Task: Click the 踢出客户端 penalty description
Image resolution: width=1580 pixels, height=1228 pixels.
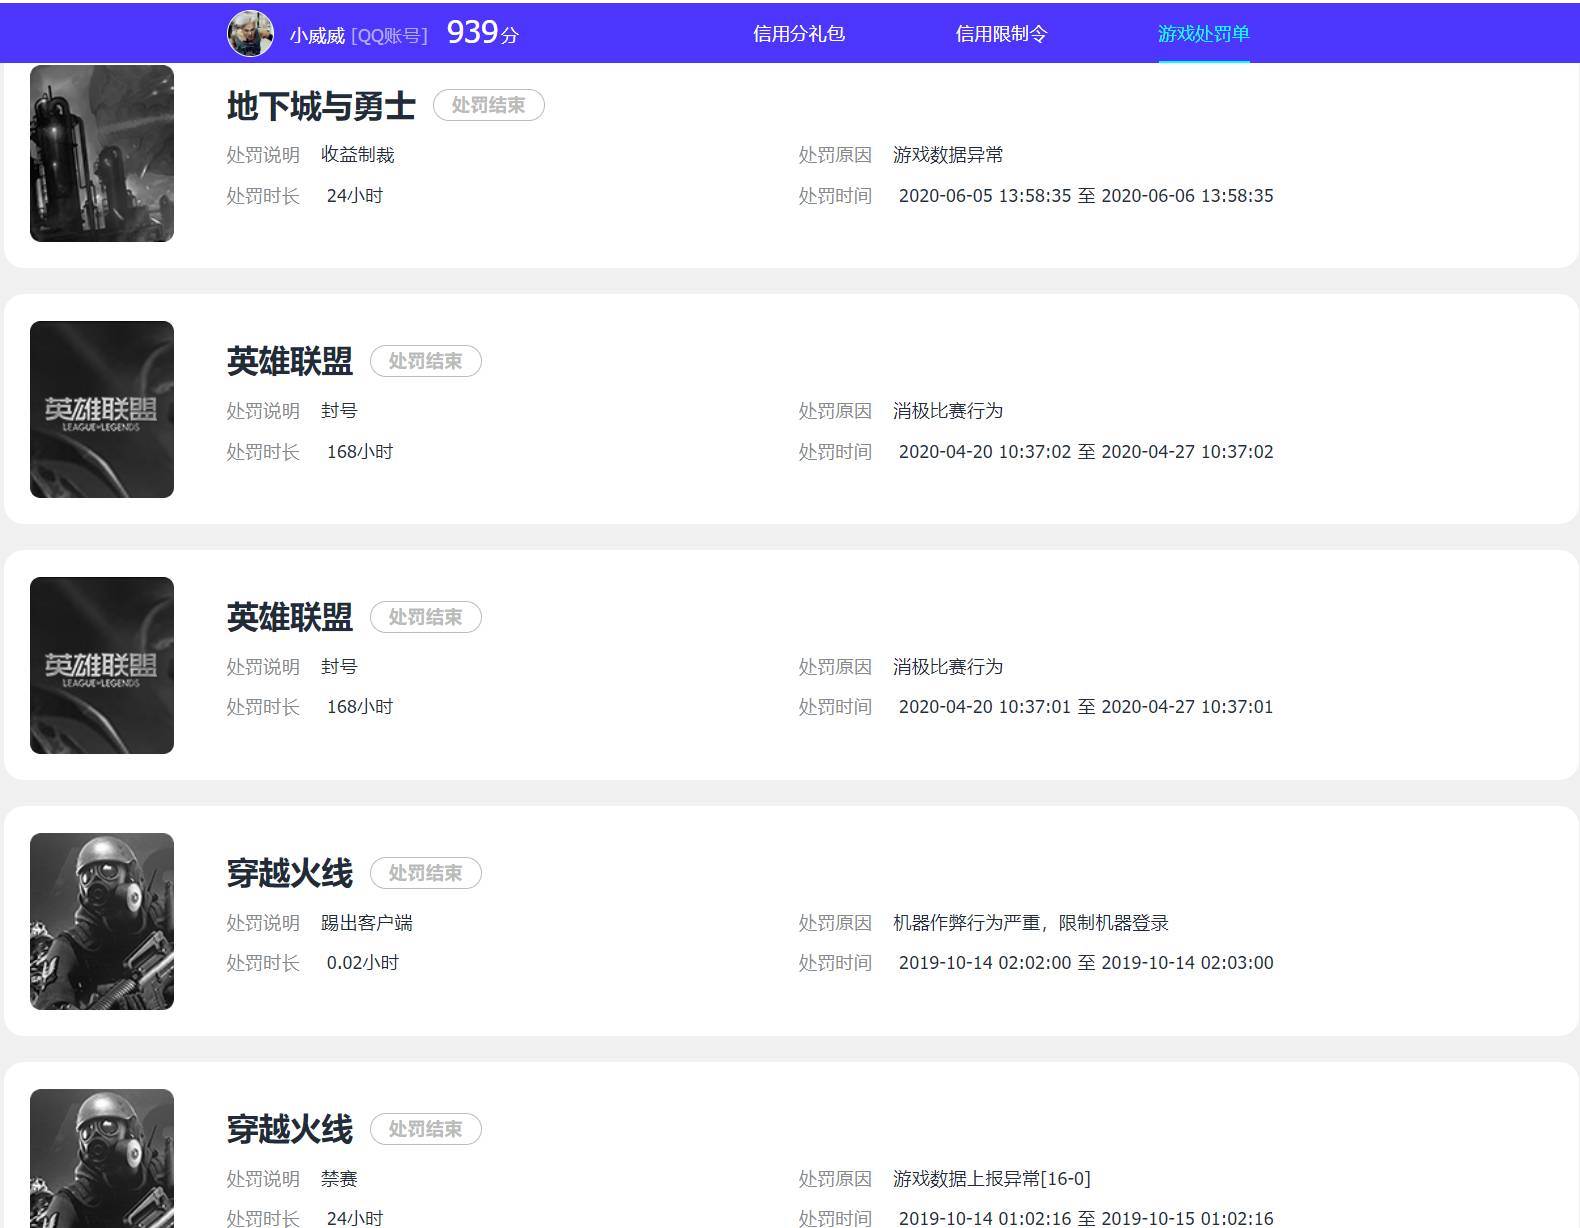Action: tap(367, 923)
